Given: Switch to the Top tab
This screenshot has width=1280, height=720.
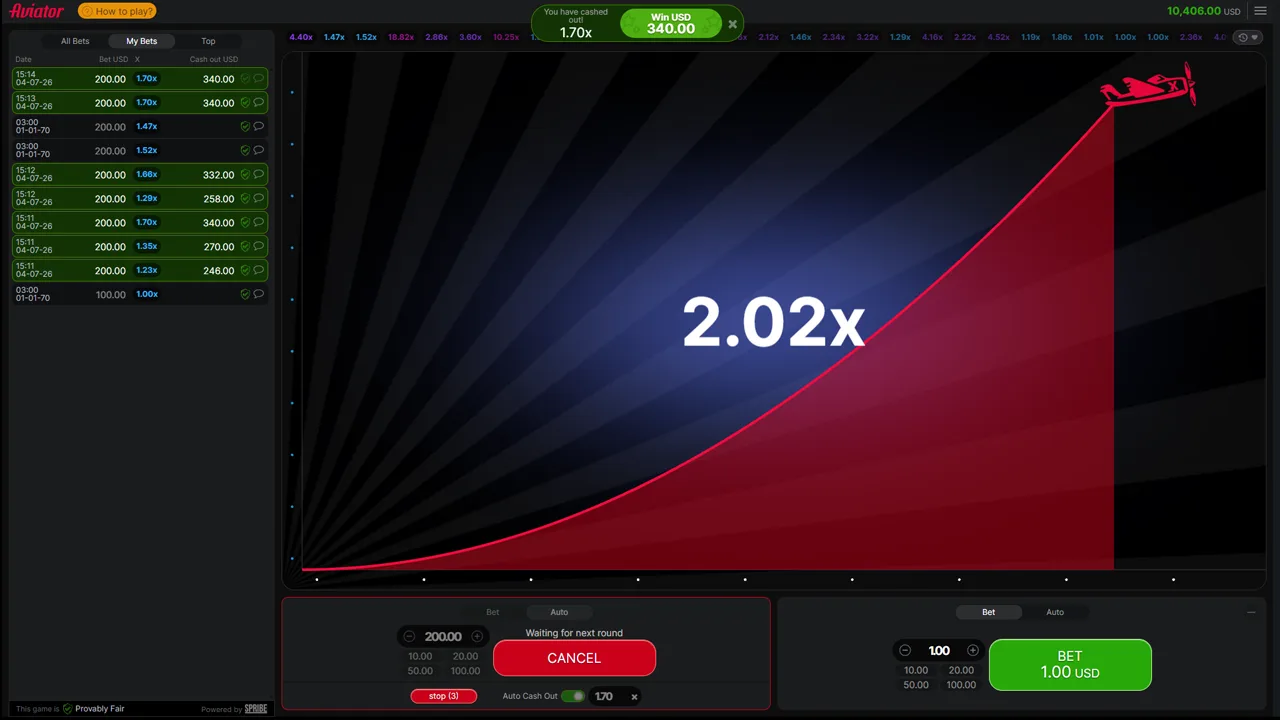Looking at the screenshot, I should 208,41.
